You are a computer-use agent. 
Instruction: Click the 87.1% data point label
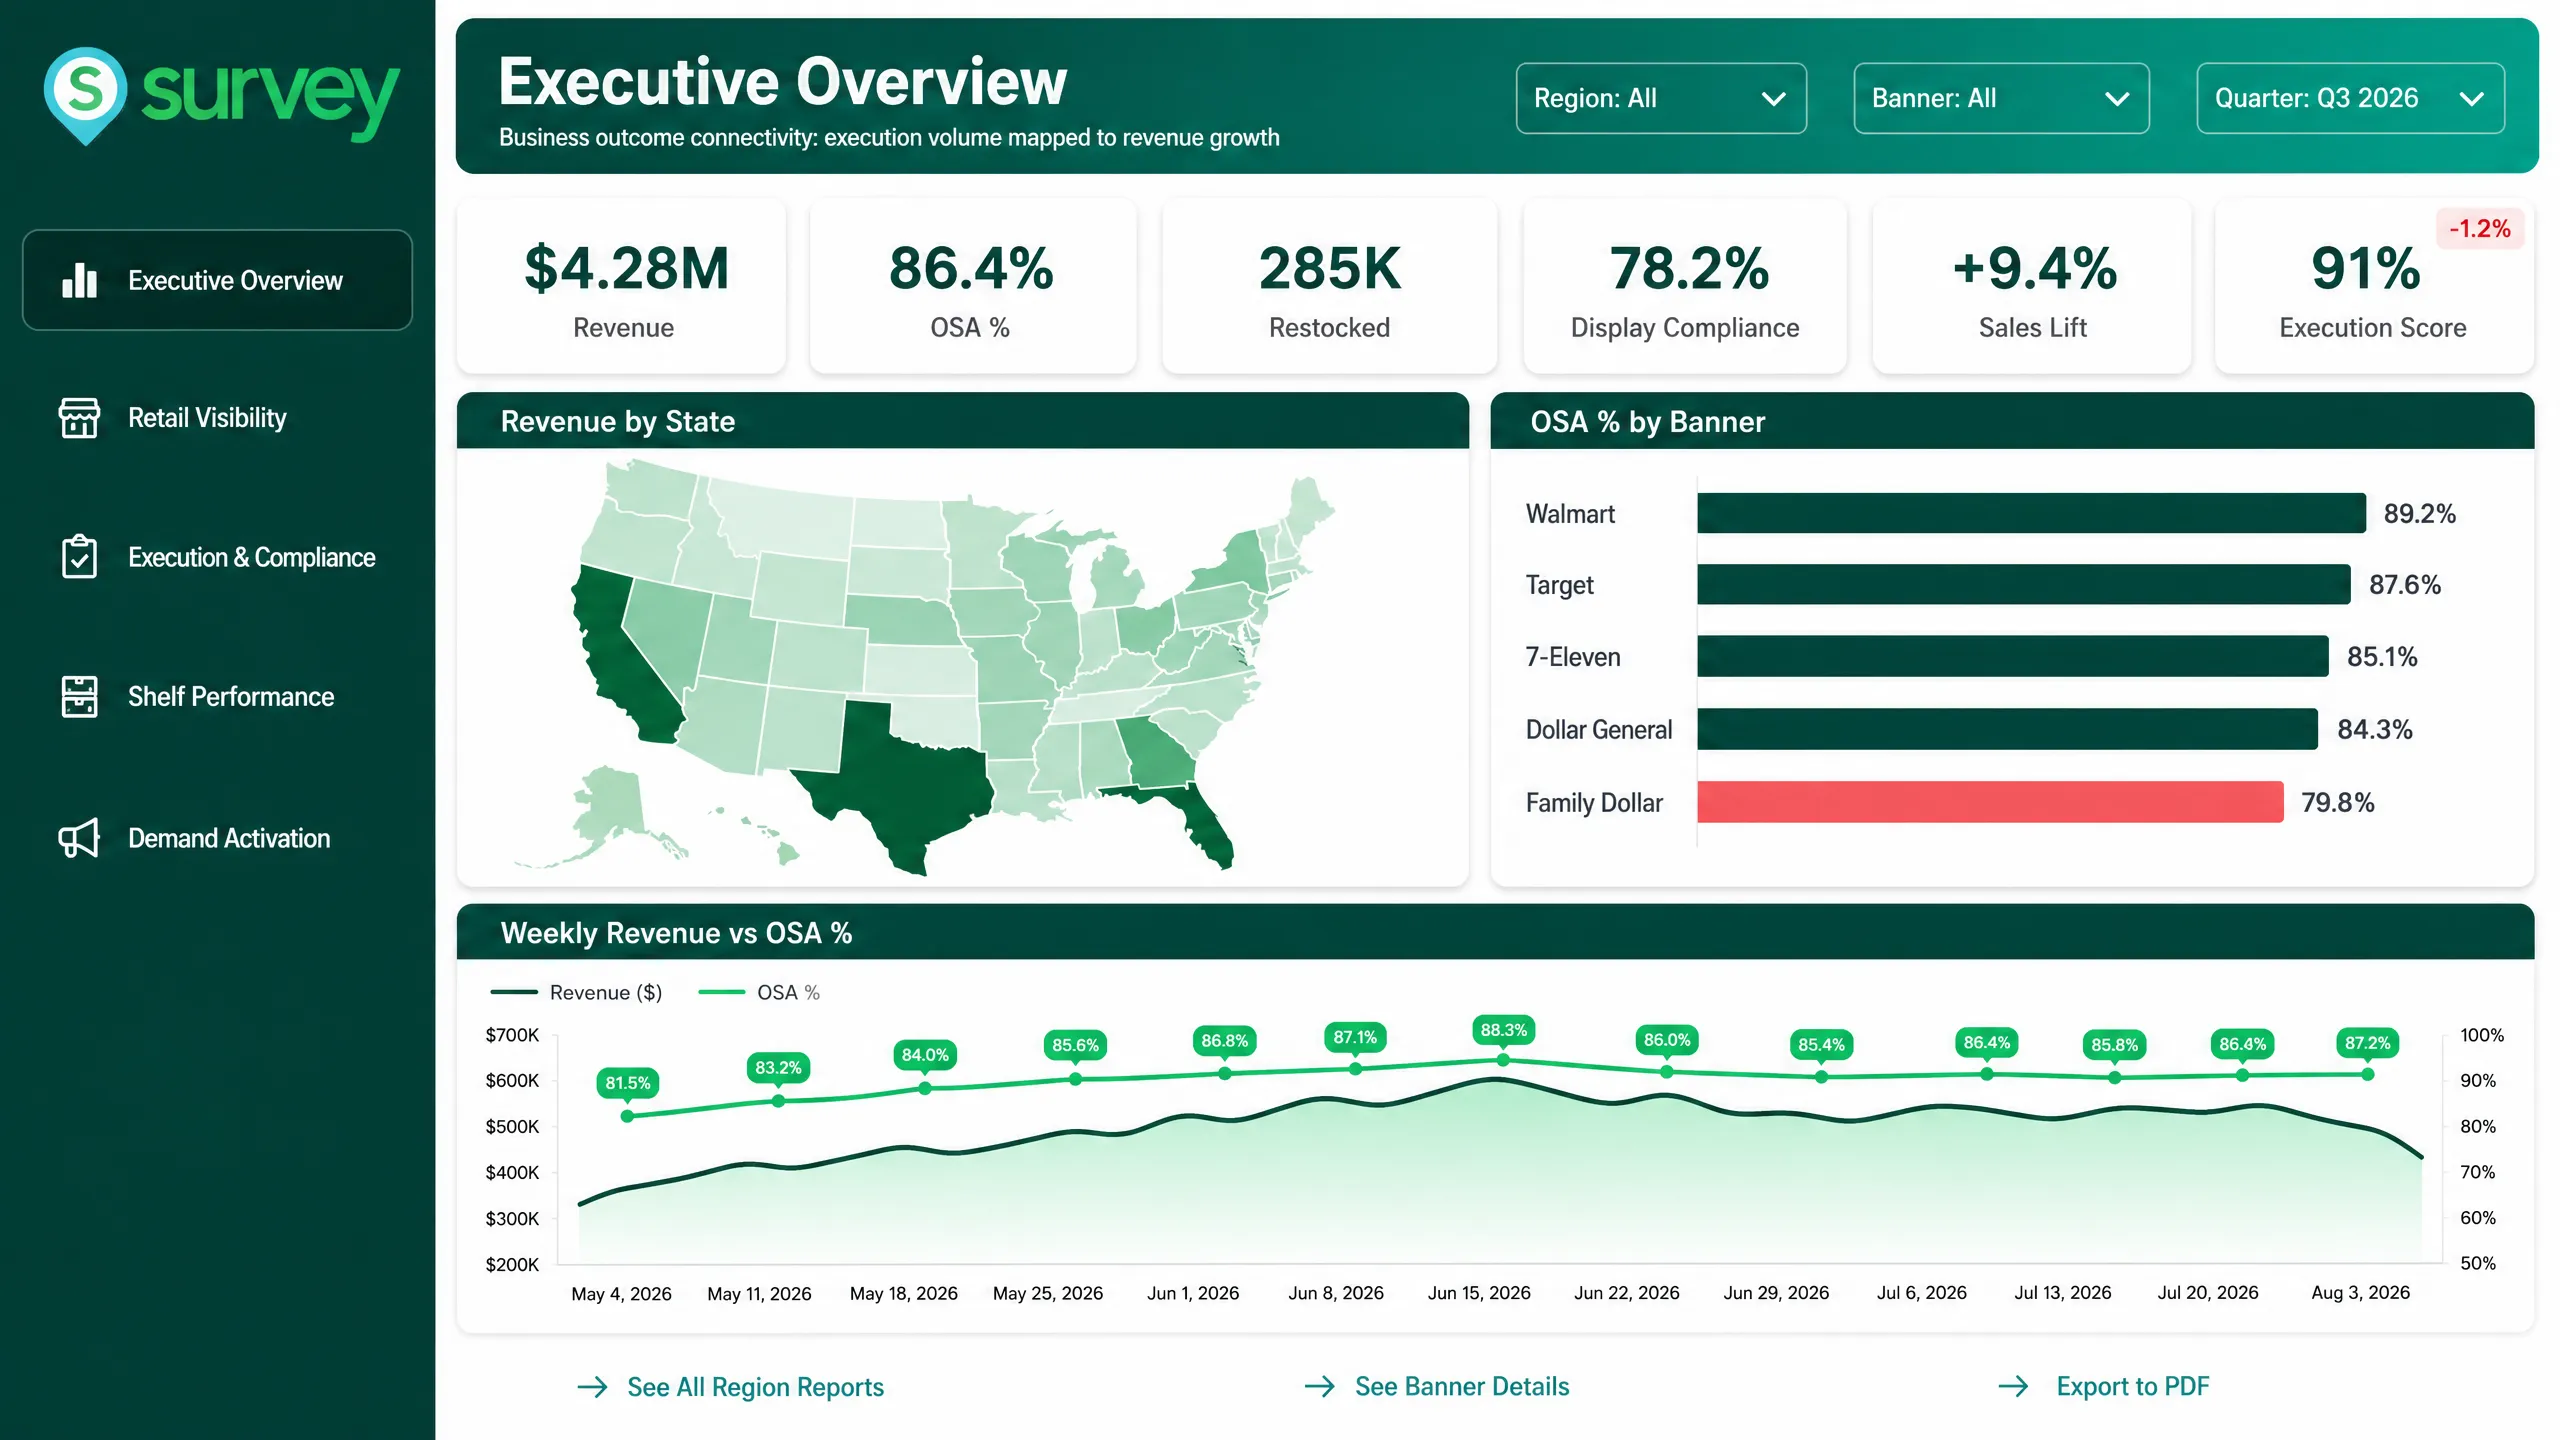(1355, 1037)
